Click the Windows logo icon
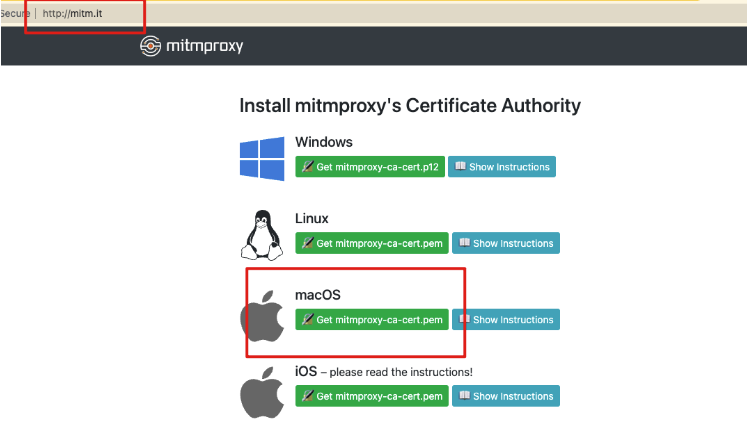The image size is (747, 422). click(x=262, y=159)
